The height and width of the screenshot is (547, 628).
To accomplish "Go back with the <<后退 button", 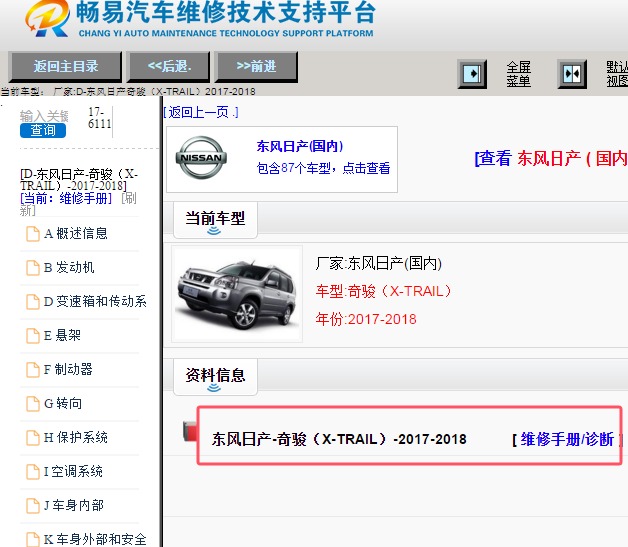I will [169, 66].
